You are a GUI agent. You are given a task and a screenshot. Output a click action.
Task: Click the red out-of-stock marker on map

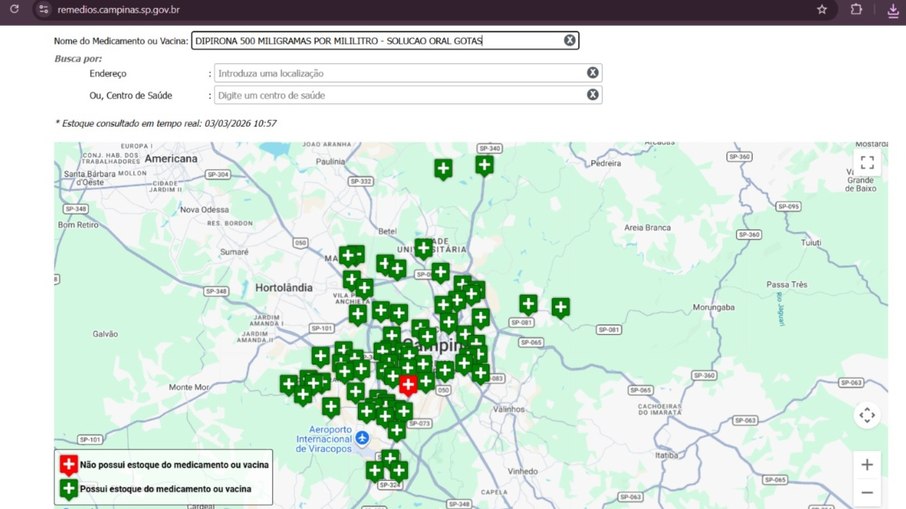408,385
